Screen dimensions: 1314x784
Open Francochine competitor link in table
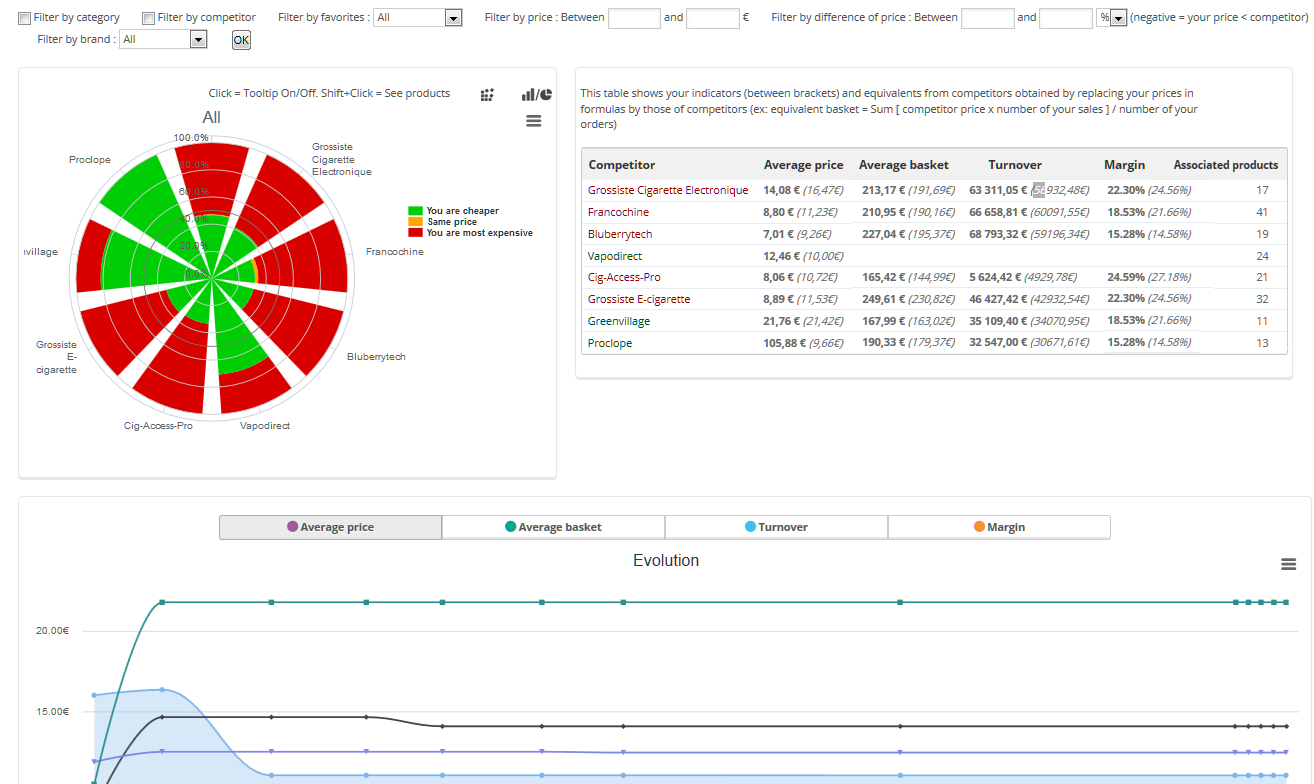tap(618, 212)
